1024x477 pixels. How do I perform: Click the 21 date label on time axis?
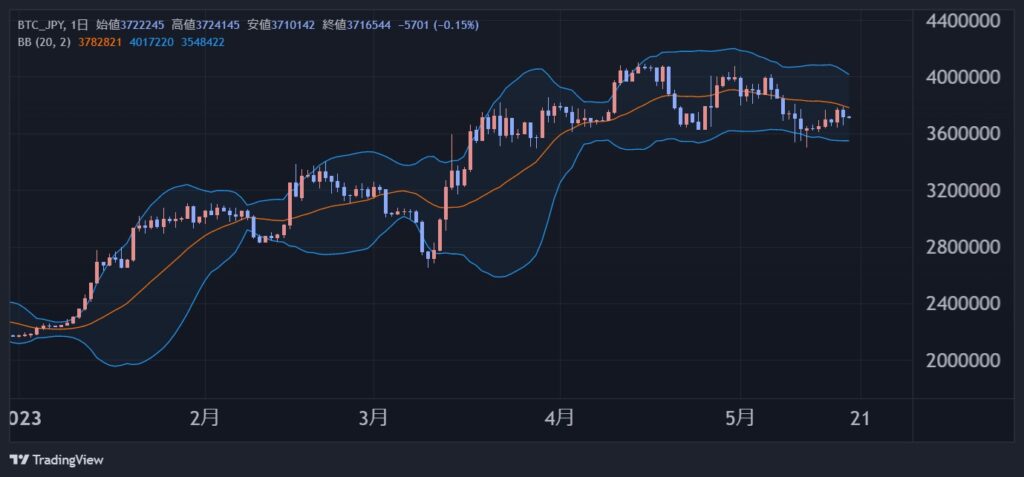pos(861,418)
